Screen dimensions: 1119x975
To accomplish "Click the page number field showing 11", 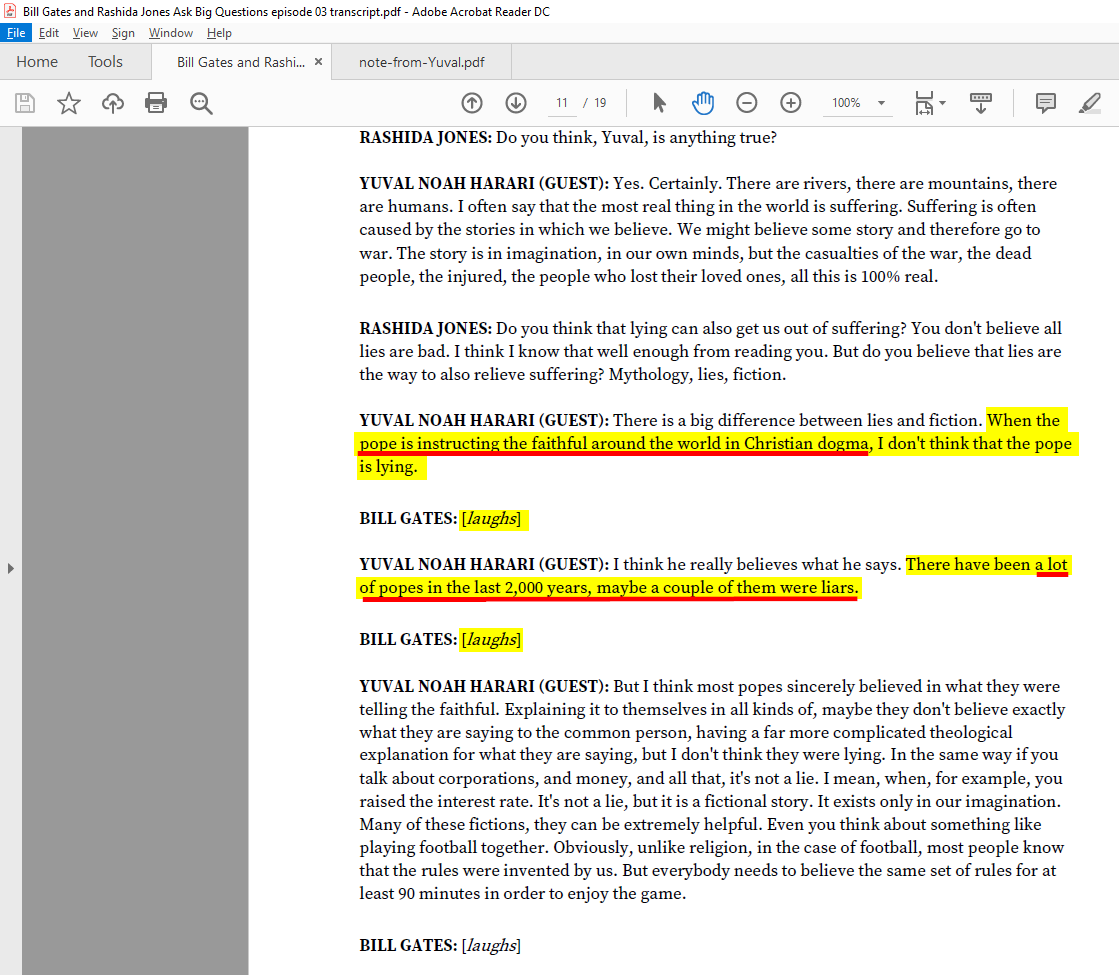I will coord(562,103).
